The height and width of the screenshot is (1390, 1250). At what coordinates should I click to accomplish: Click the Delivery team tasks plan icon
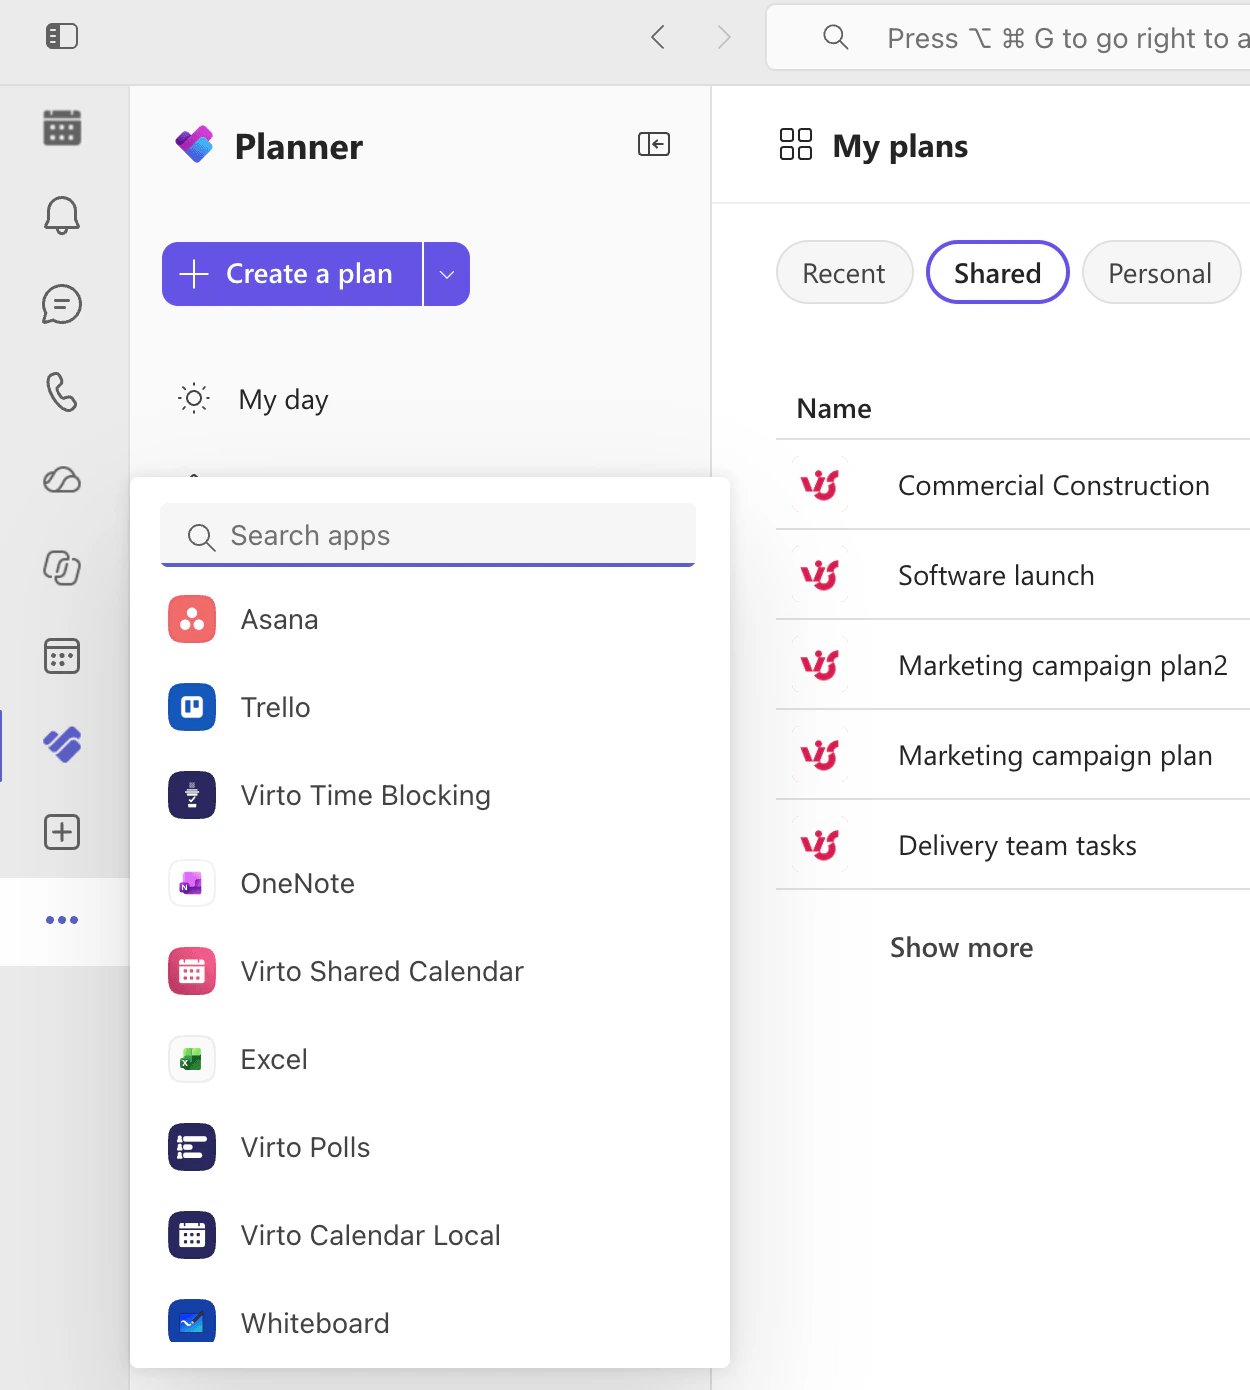(x=820, y=846)
